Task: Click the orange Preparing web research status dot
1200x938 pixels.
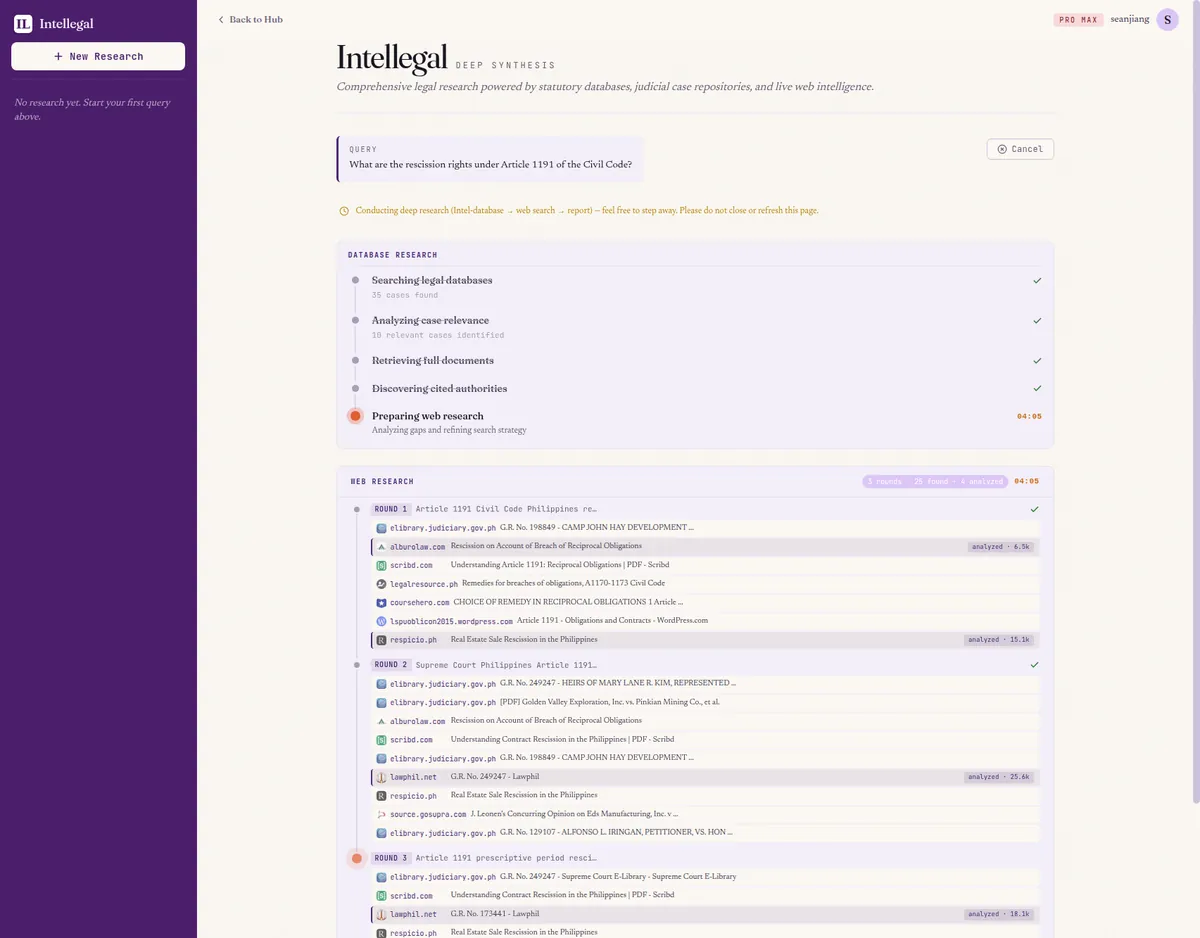Action: [355, 416]
